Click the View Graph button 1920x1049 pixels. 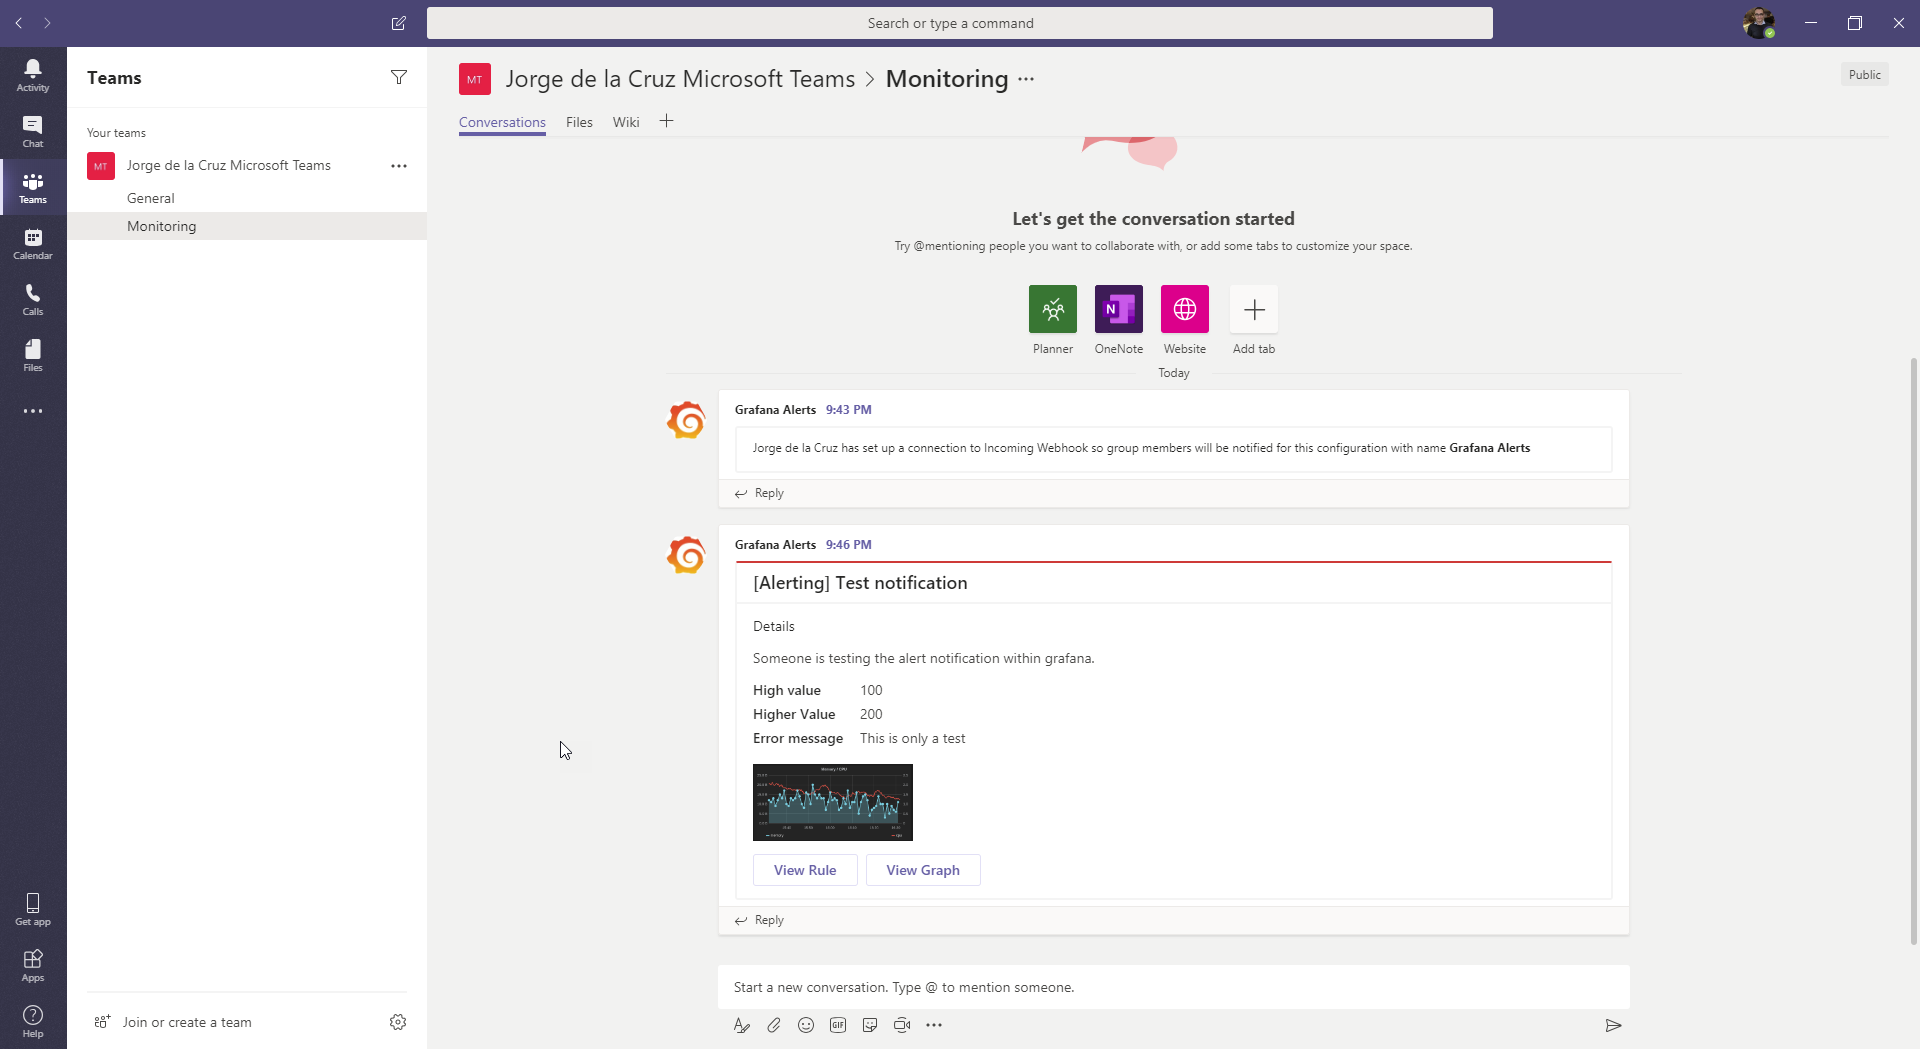click(x=923, y=870)
